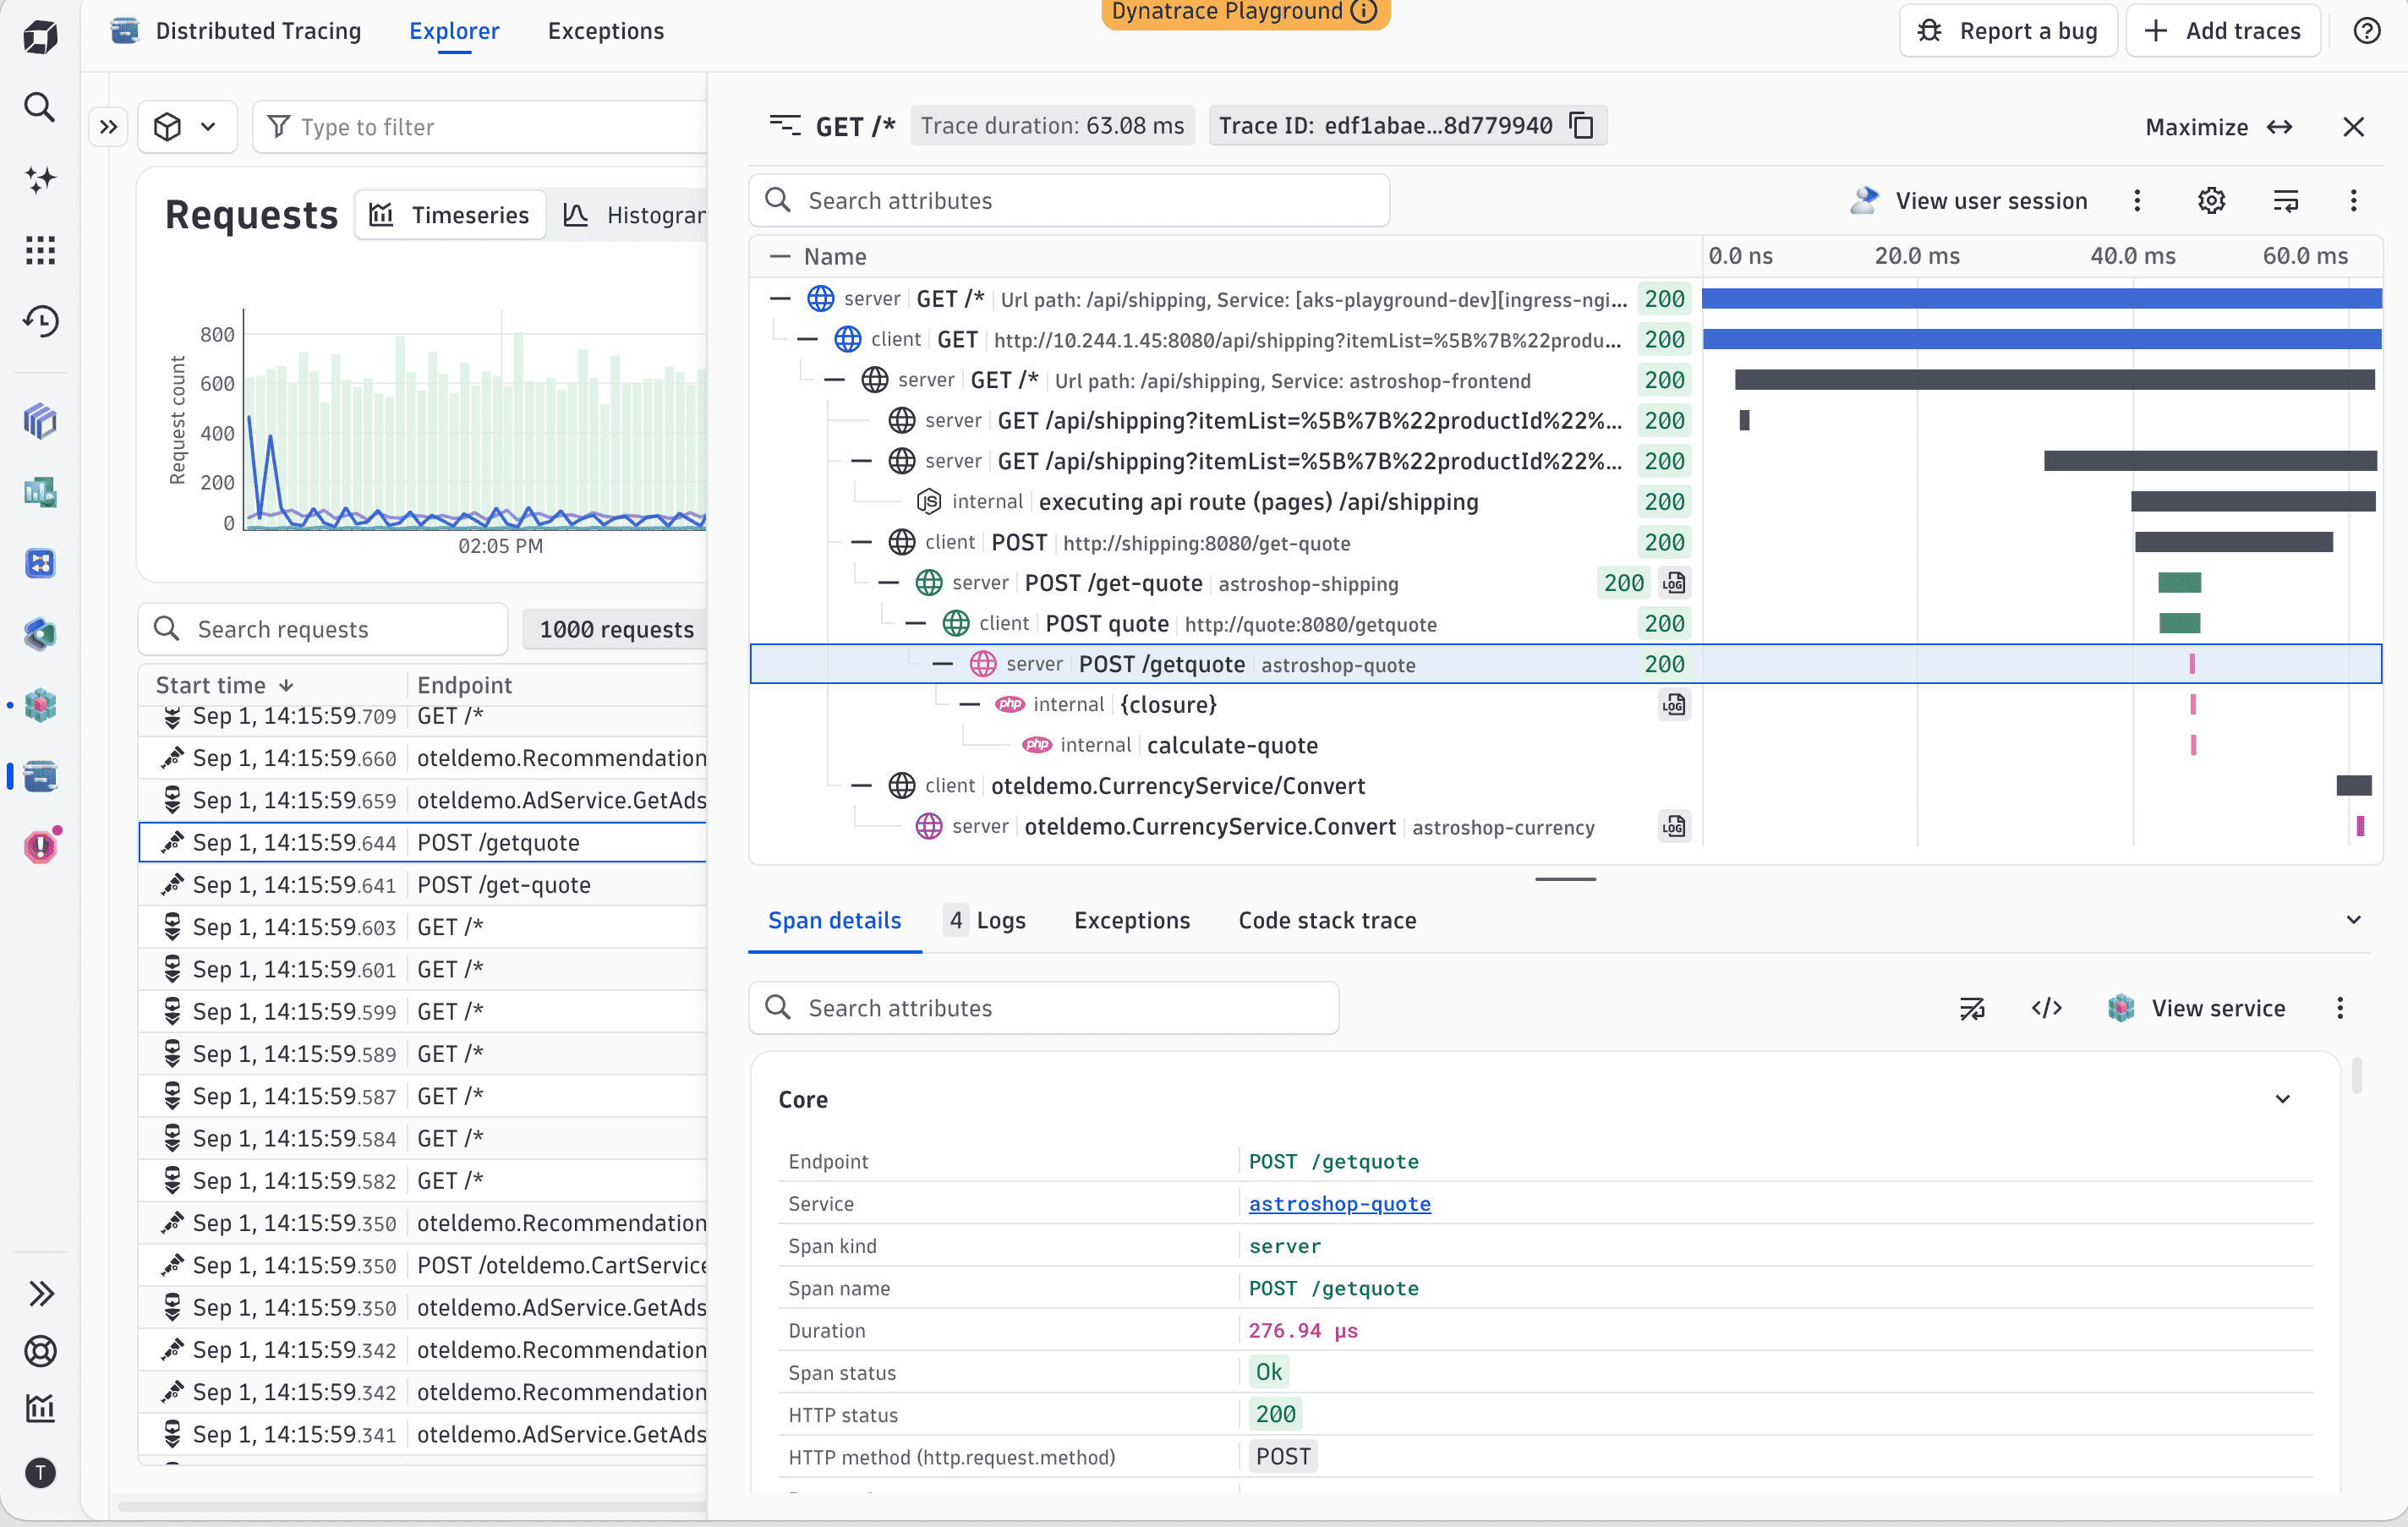
Task: Collapse the client GET 10.244.1.45 span
Action: pyautogui.click(x=808, y=340)
